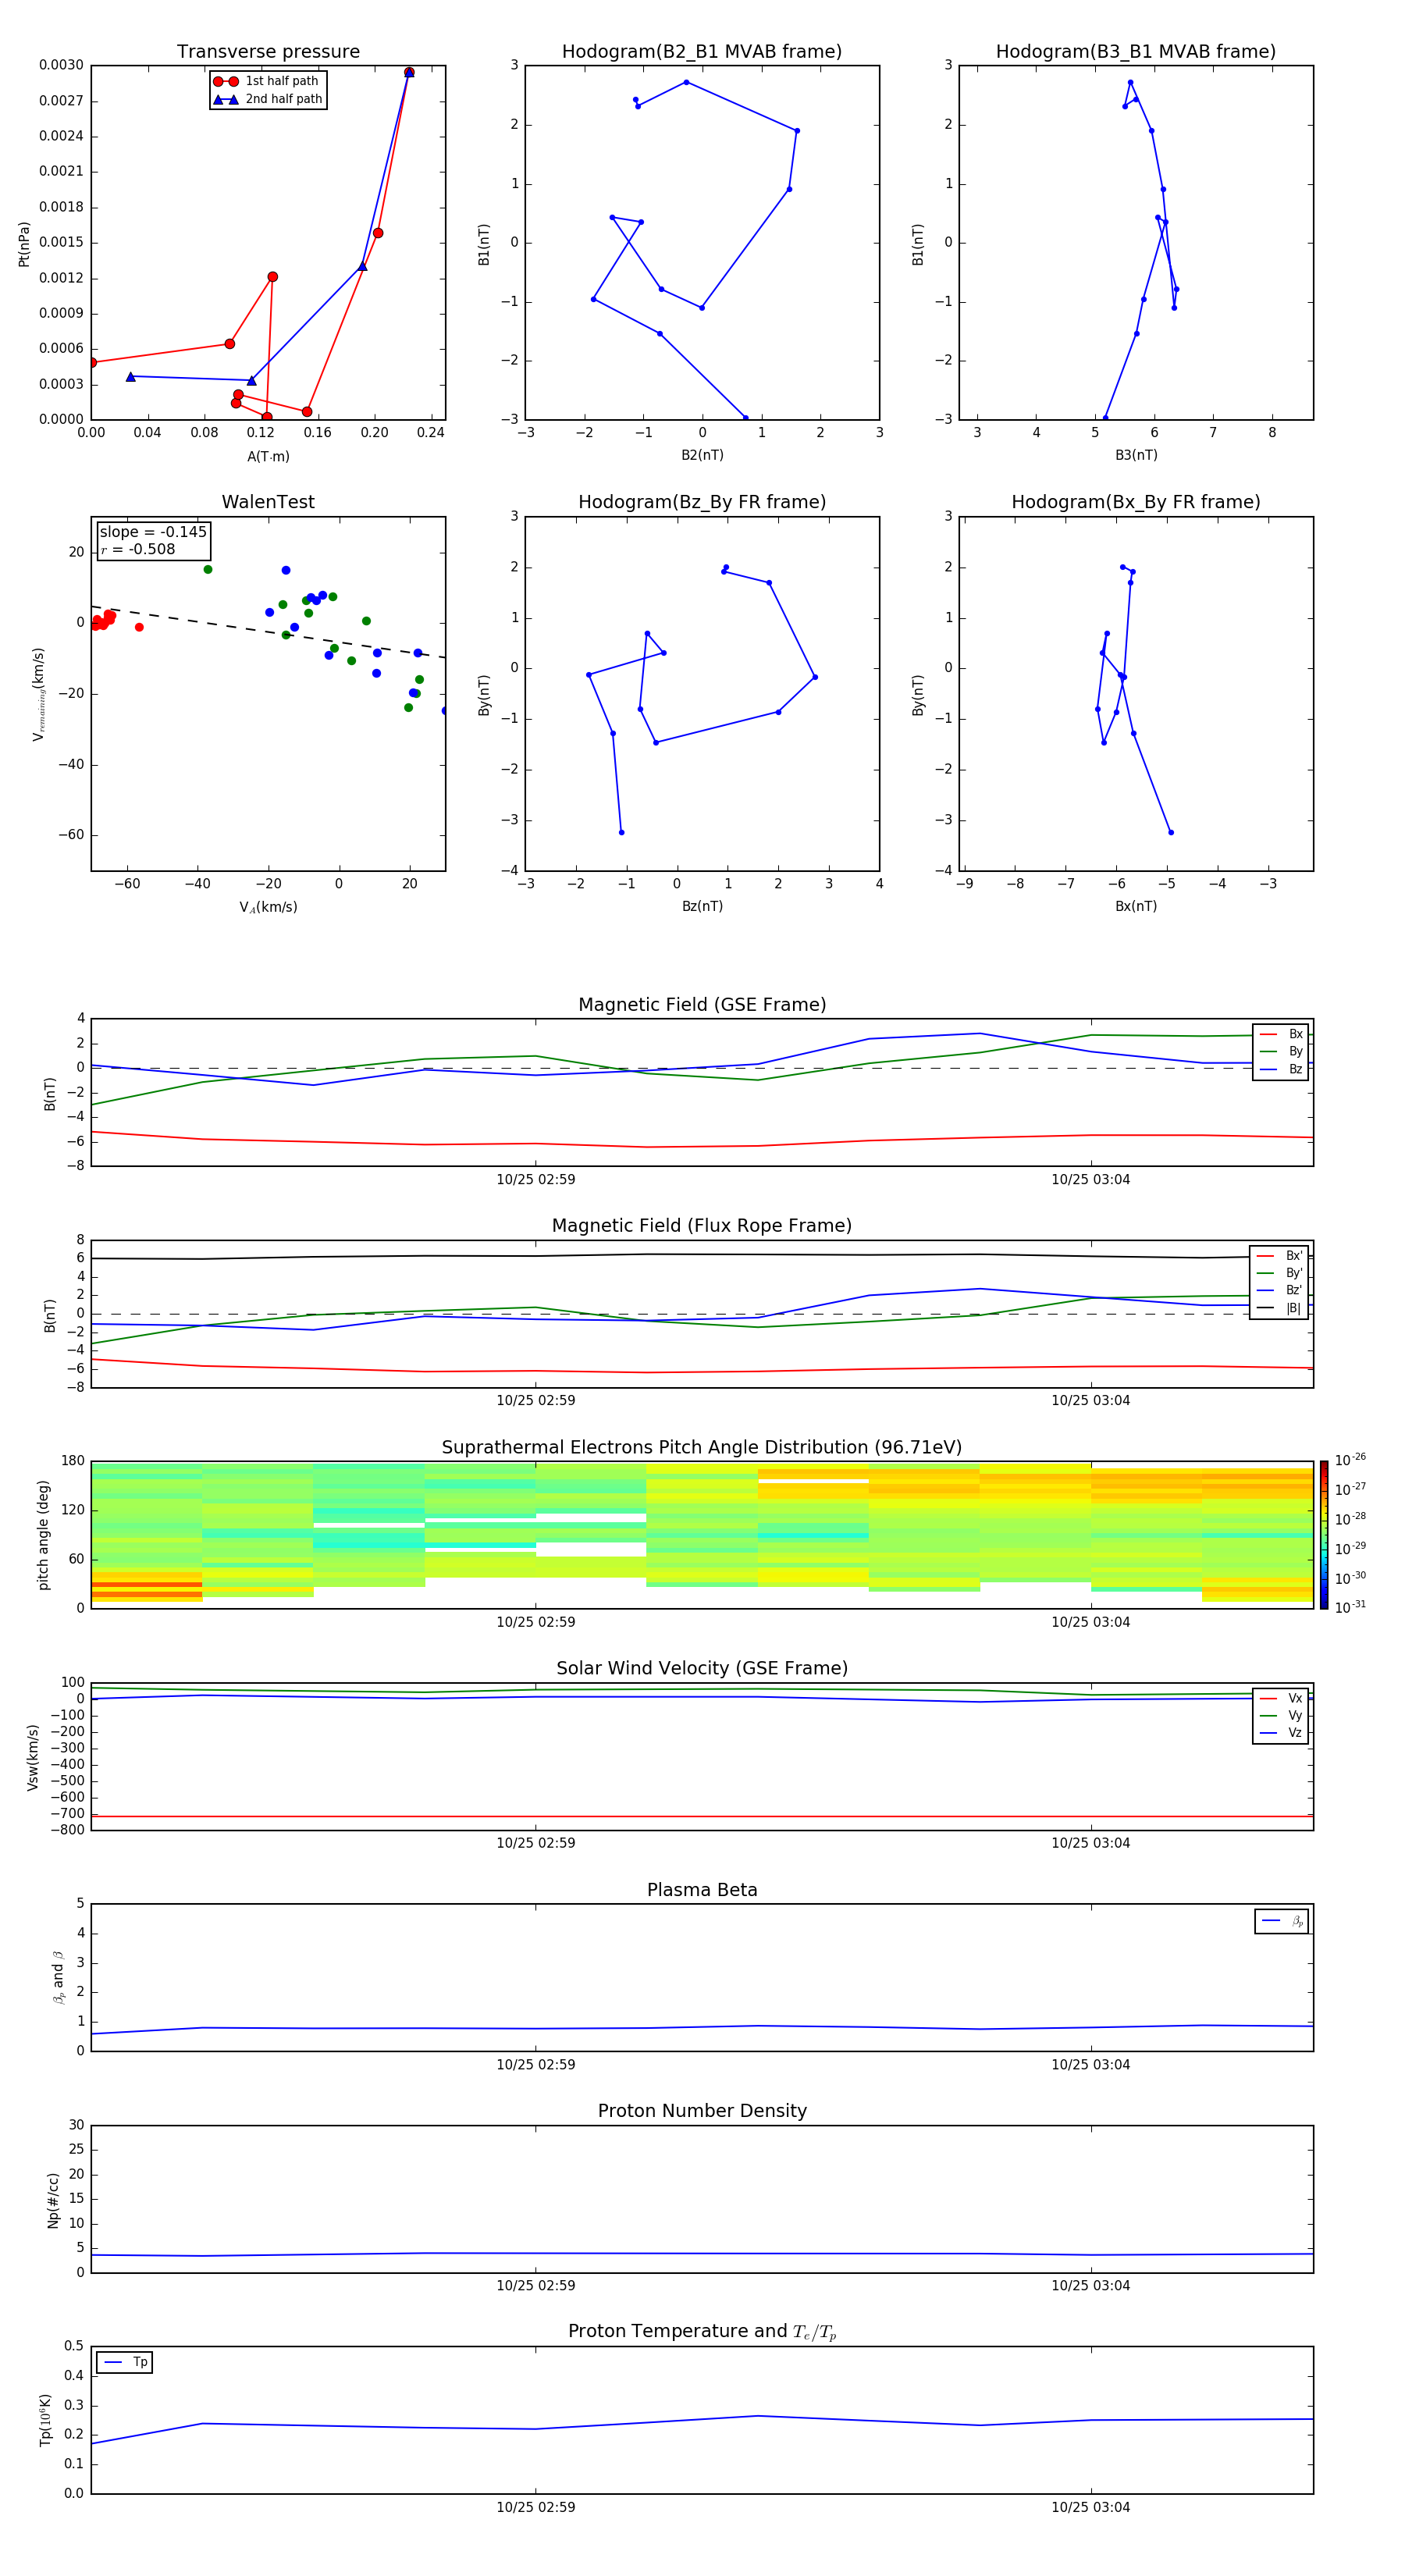Click the 'Bz' legend entry in GSE magnetic field plot

click(x=1281, y=1069)
